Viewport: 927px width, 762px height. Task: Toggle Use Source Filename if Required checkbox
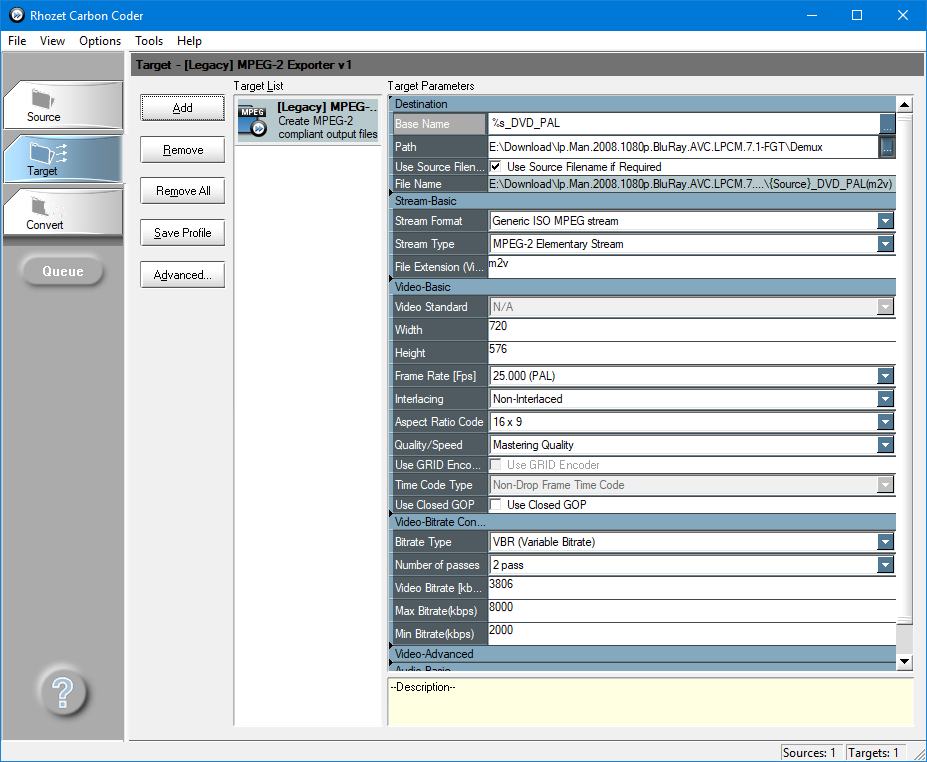coord(495,167)
